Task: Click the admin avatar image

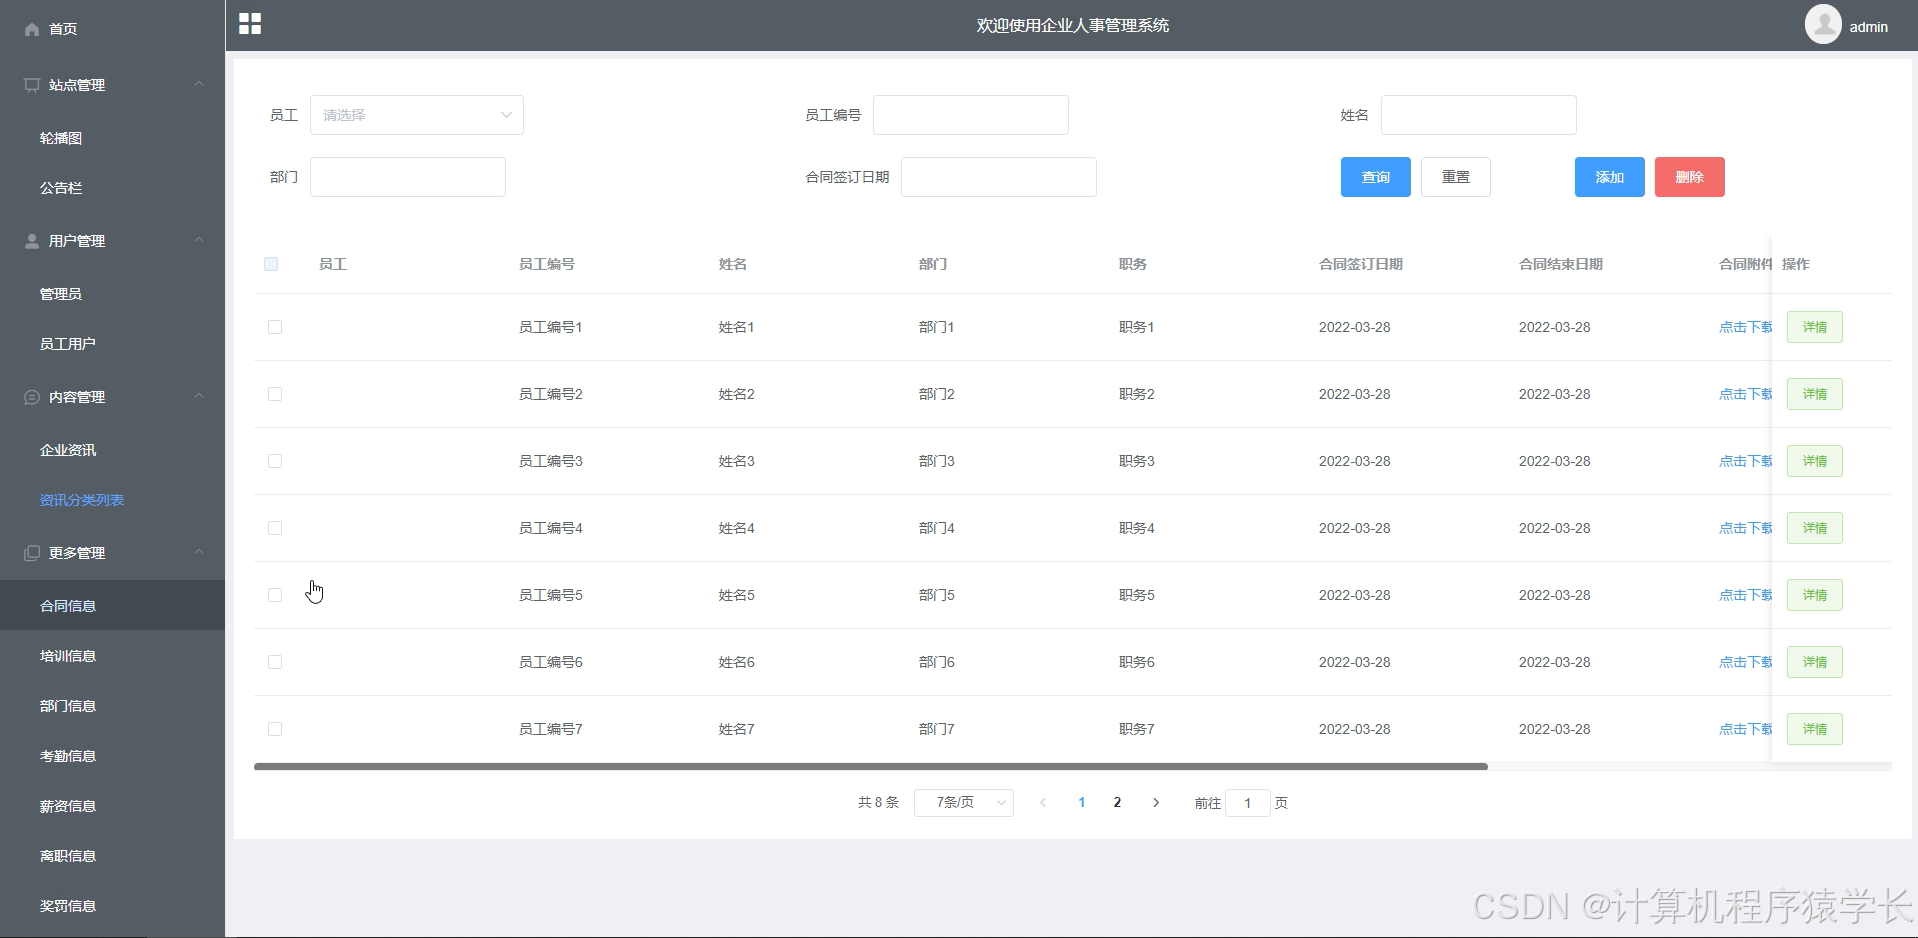Action: point(1823,24)
